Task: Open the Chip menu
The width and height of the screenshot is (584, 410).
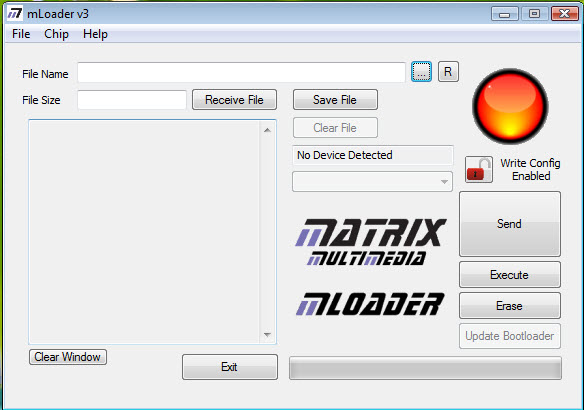Action: (56, 34)
